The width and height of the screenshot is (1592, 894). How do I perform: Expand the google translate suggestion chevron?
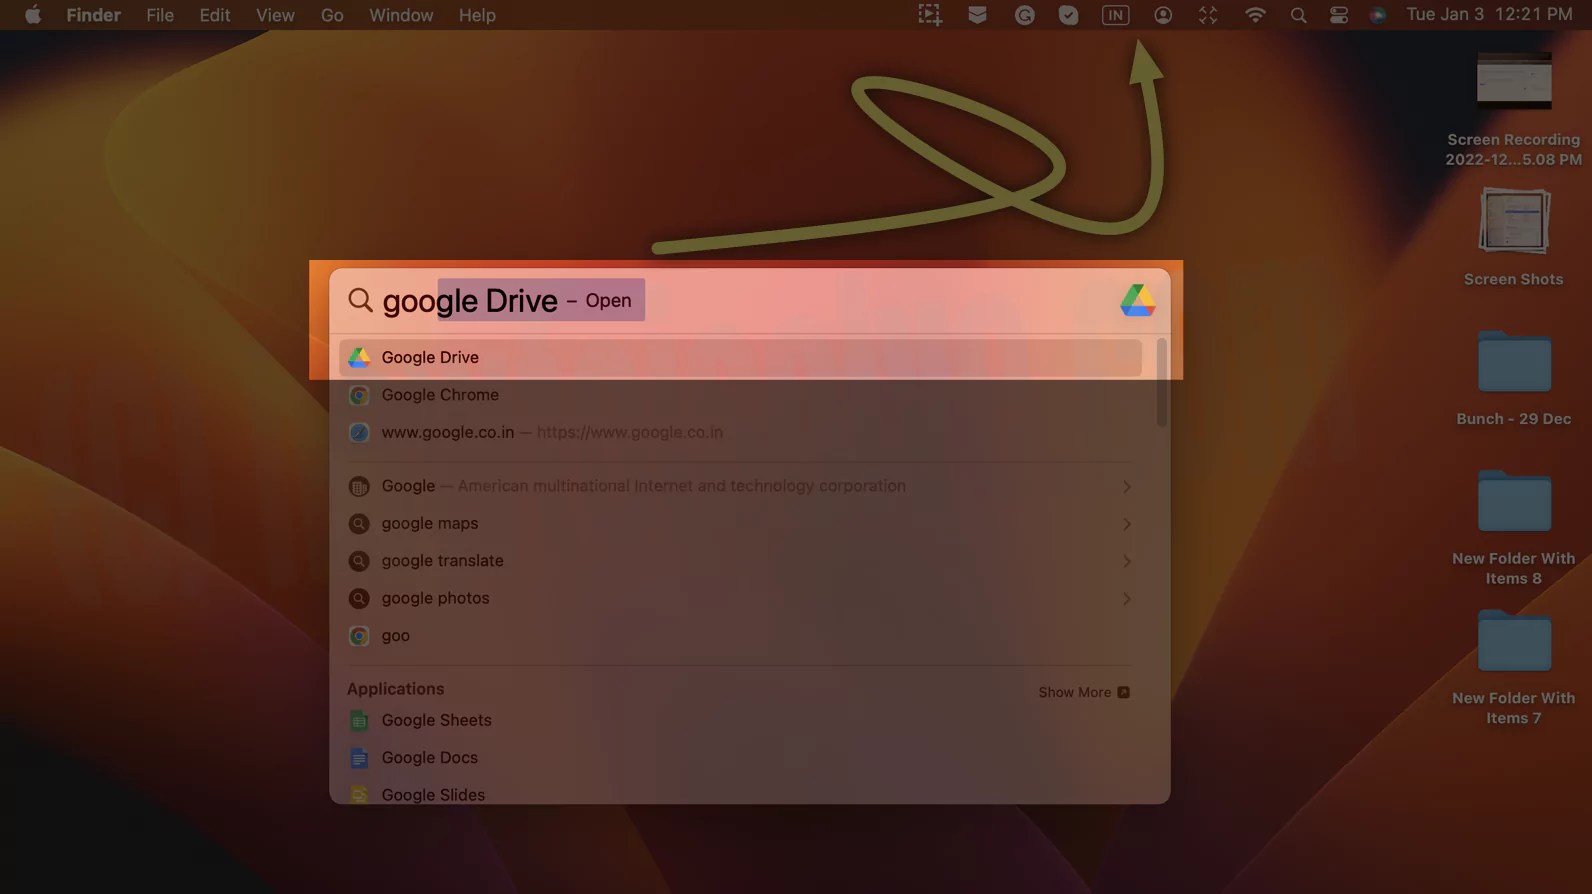(1127, 561)
